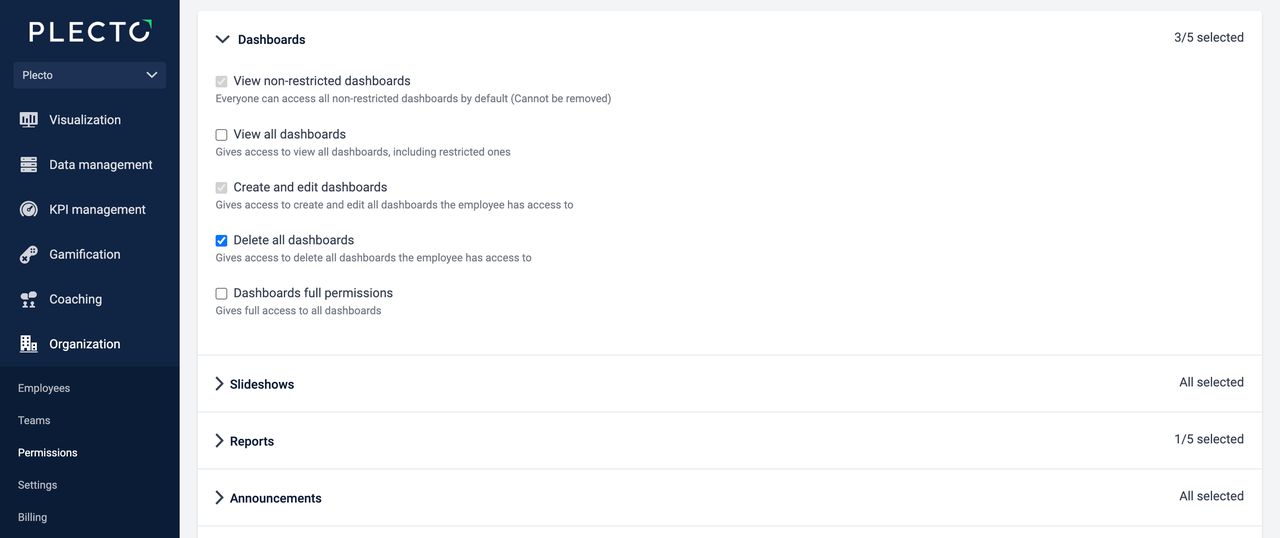
Task: Click the Permissions sidebar item
Action: 48,453
